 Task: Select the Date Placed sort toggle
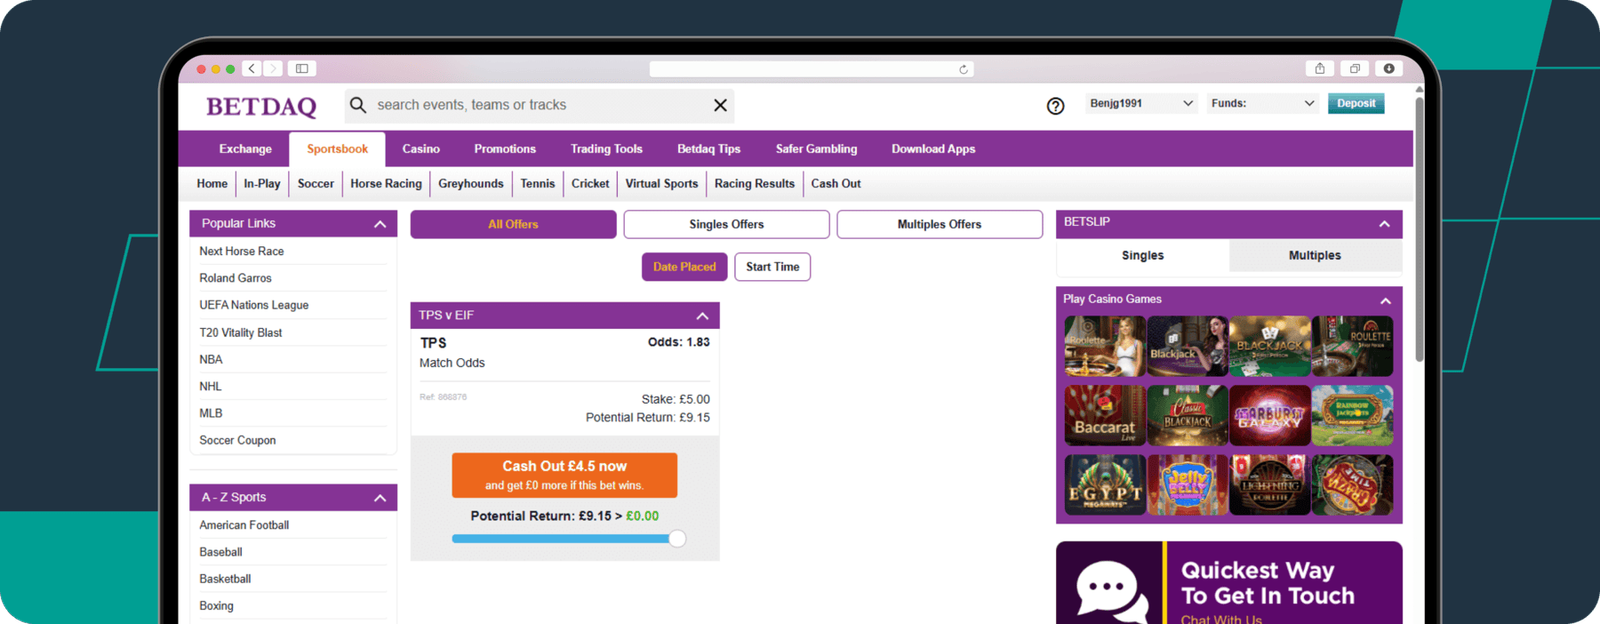tap(684, 267)
